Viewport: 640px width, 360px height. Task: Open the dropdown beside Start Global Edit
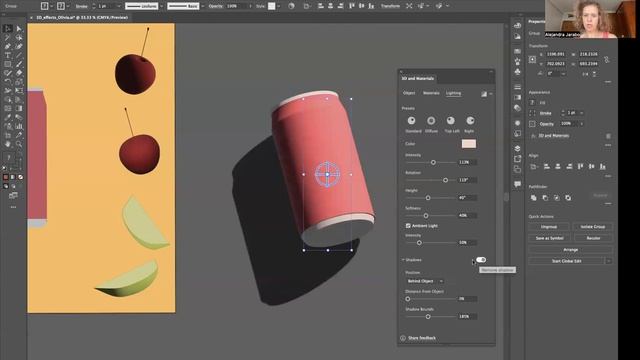click(x=608, y=261)
